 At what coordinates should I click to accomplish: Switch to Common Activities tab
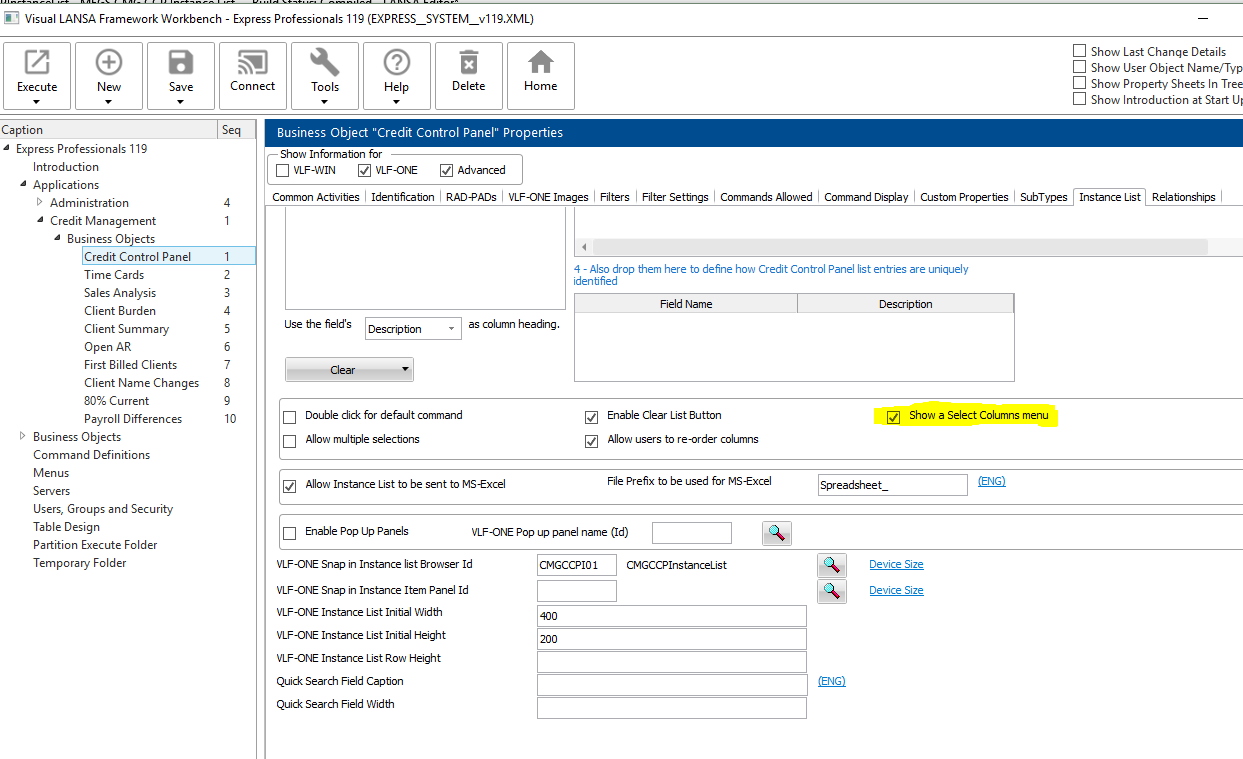(x=316, y=197)
